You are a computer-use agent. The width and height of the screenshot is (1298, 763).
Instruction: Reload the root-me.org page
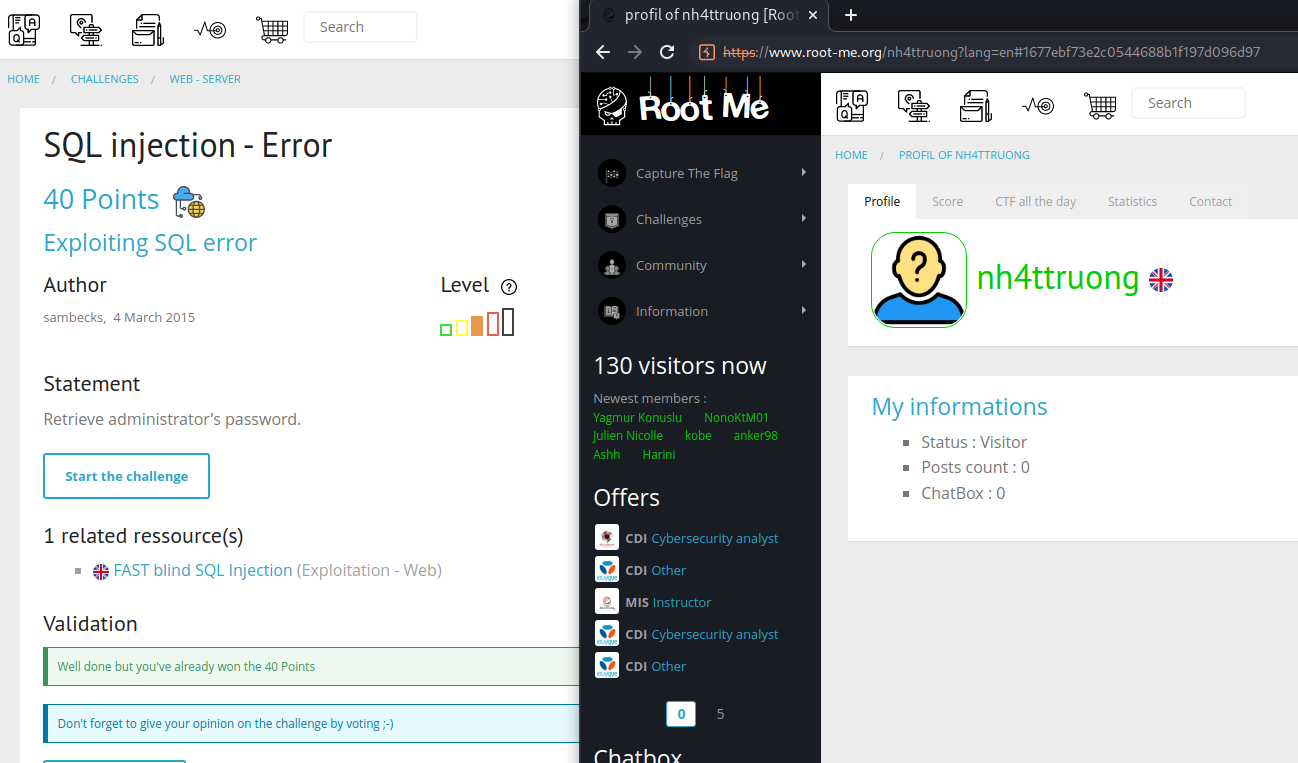(668, 52)
